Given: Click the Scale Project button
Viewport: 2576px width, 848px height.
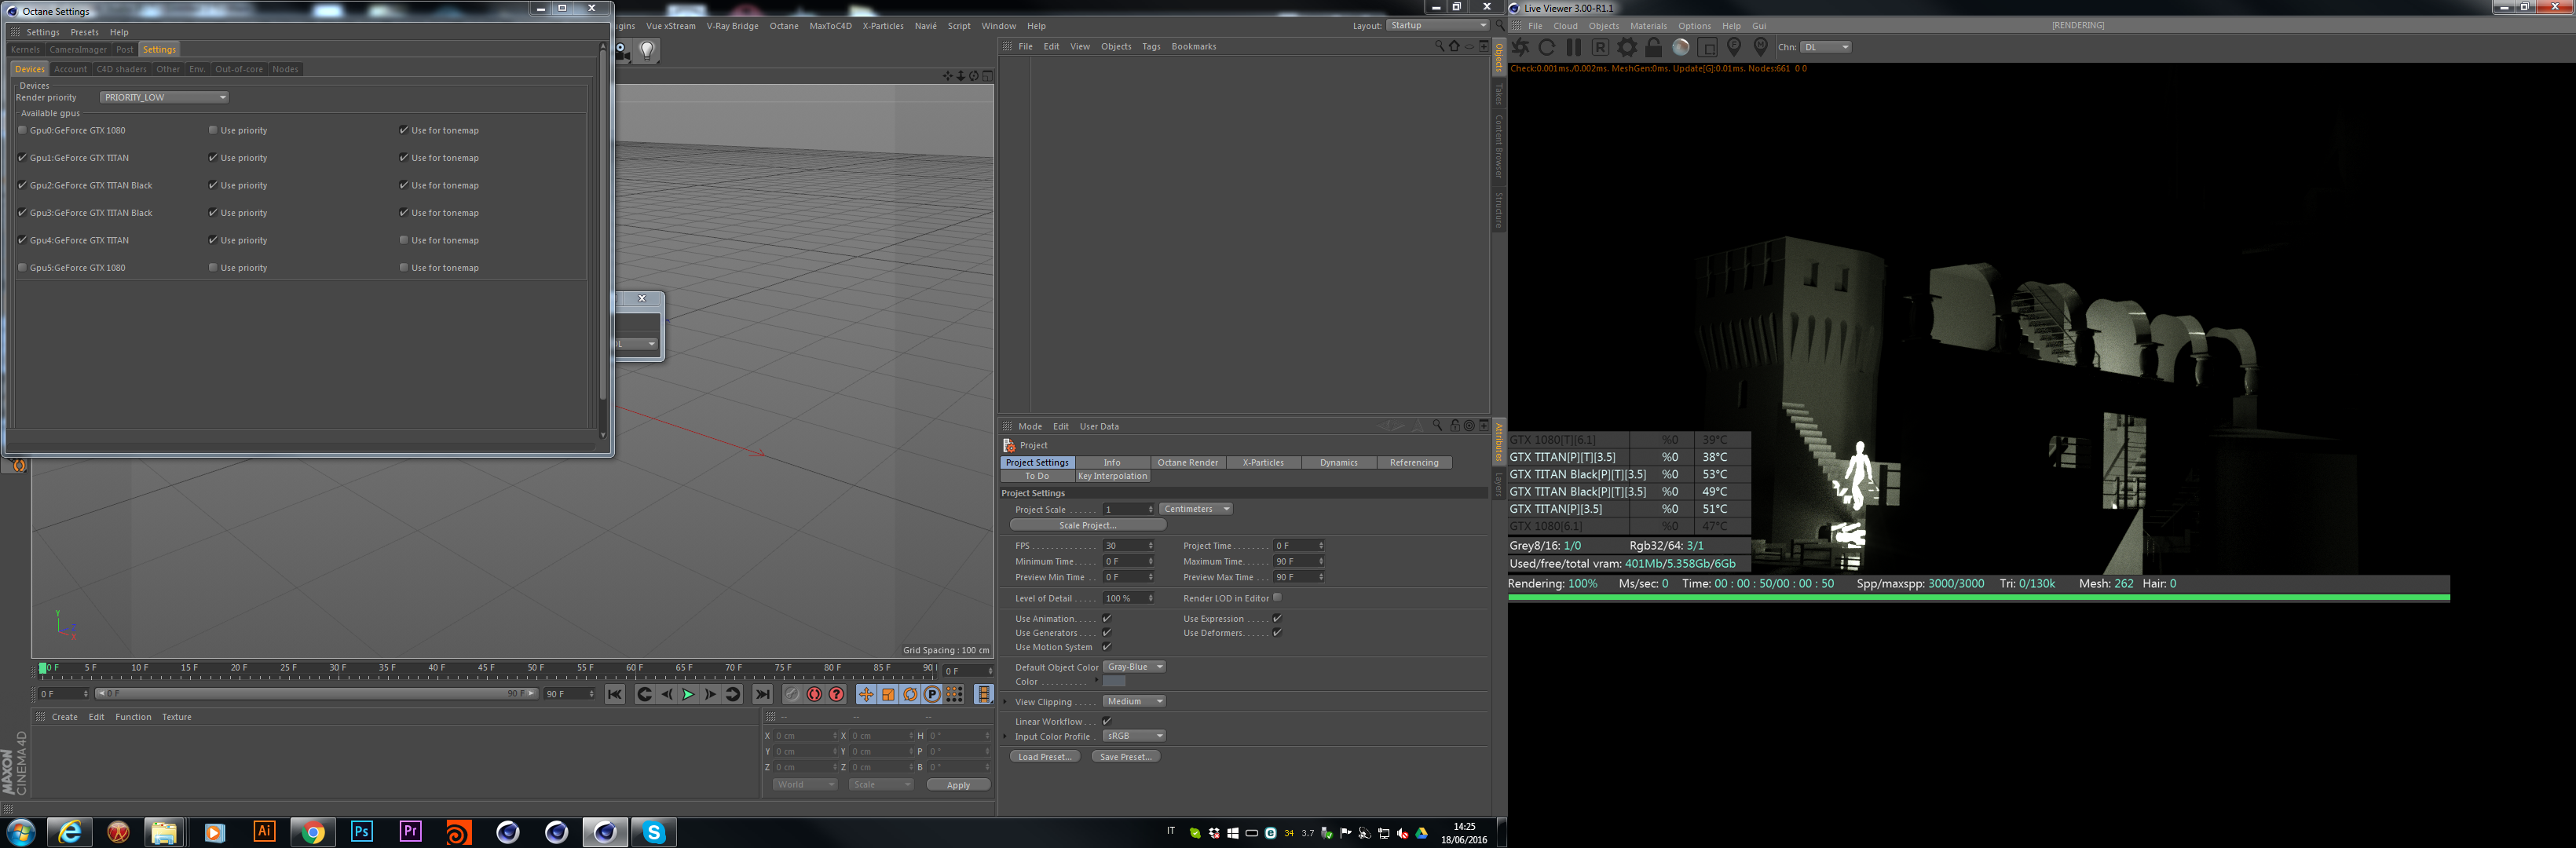Looking at the screenshot, I should coord(1087,525).
